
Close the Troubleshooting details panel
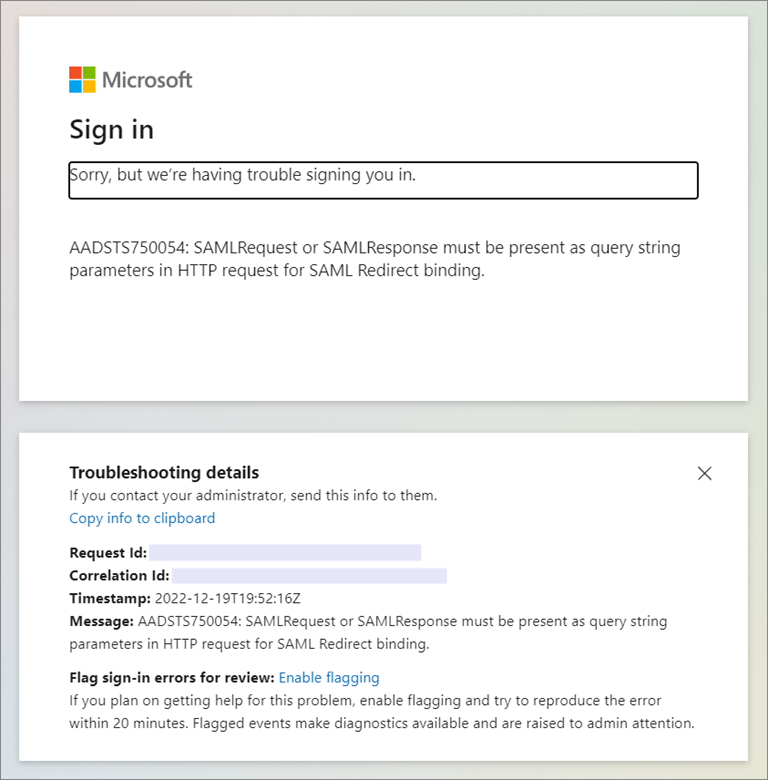(x=704, y=473)
